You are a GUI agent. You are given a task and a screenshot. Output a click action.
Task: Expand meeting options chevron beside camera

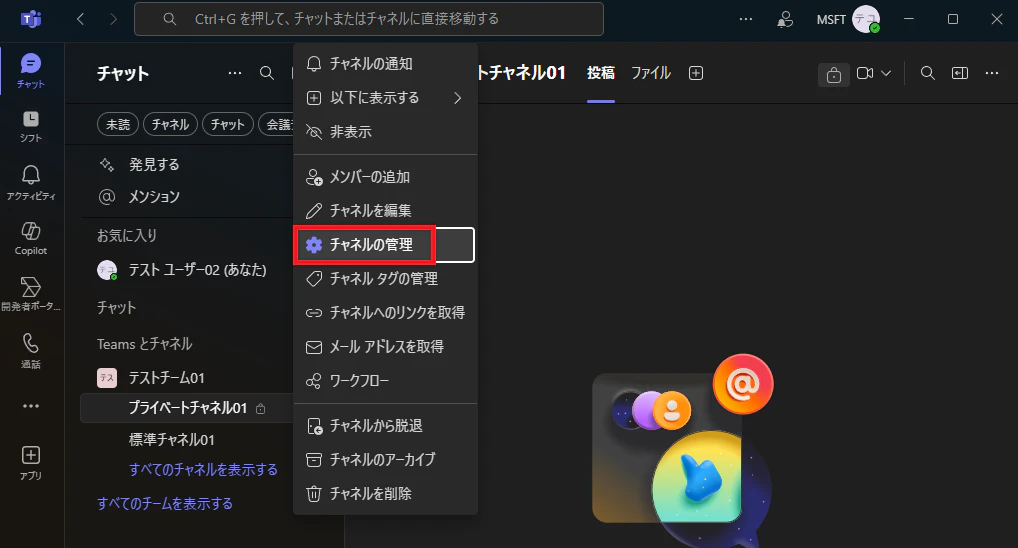coord(886,73)
